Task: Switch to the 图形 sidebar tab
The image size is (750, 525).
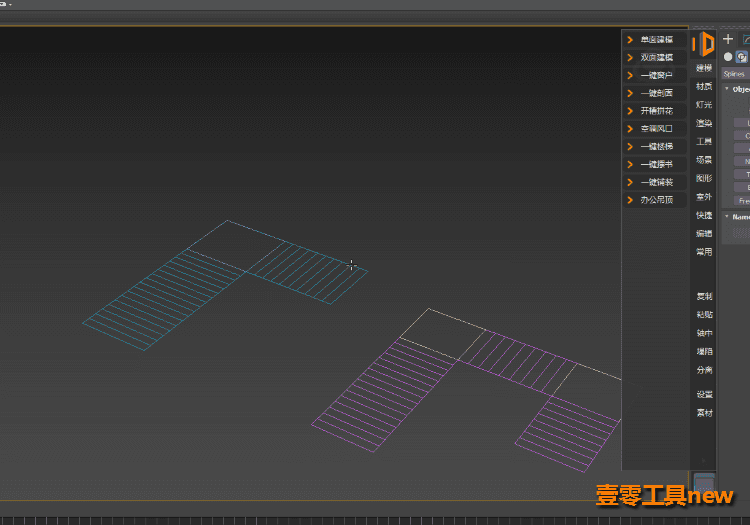Action: click(704, 178)
